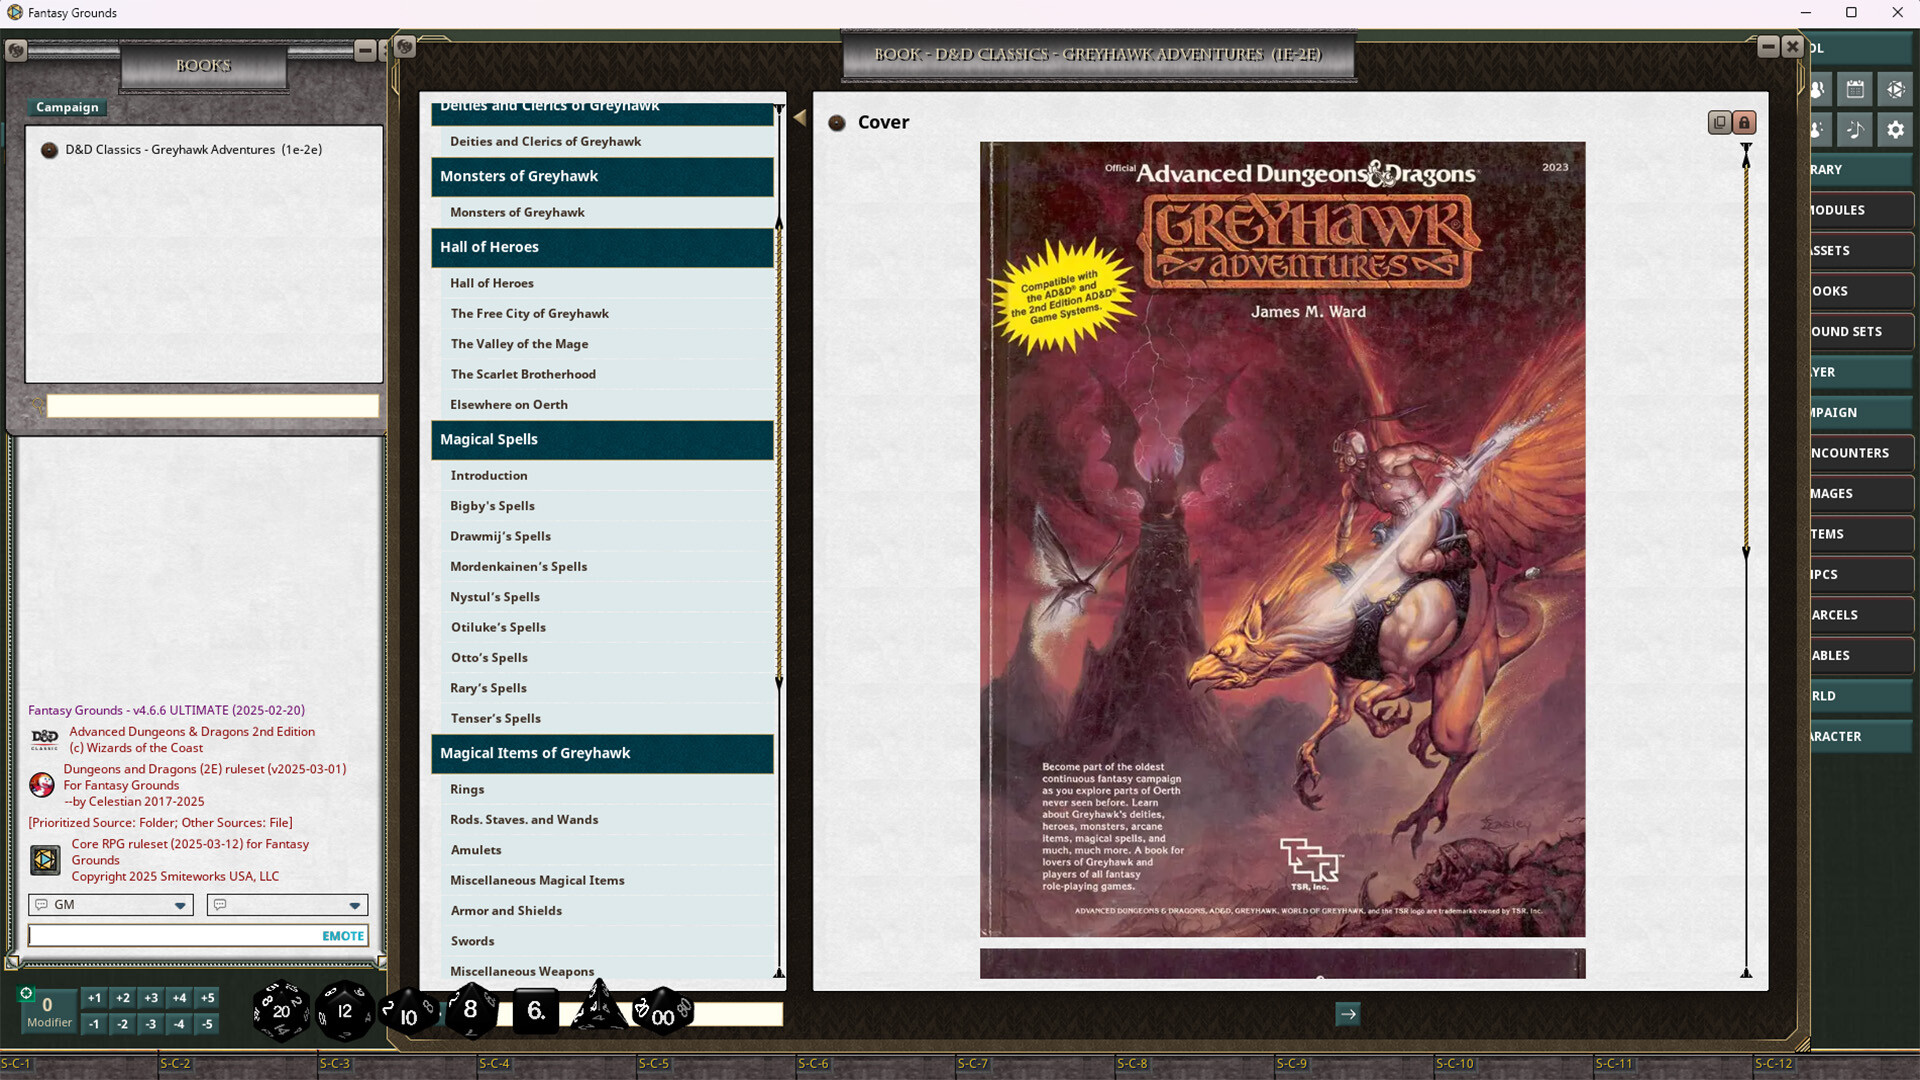The image size is (1920, 1080).
Task: Toggle the red lock on Cover page
Action: tap(1744, 122)
